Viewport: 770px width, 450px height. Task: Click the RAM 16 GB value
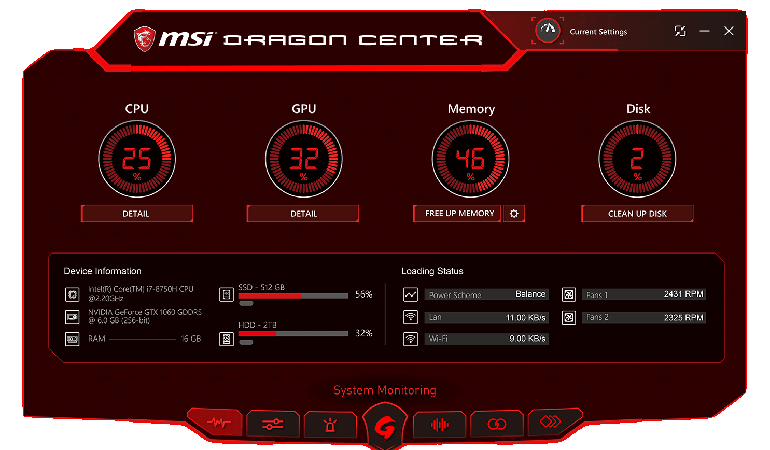point(191,338)
